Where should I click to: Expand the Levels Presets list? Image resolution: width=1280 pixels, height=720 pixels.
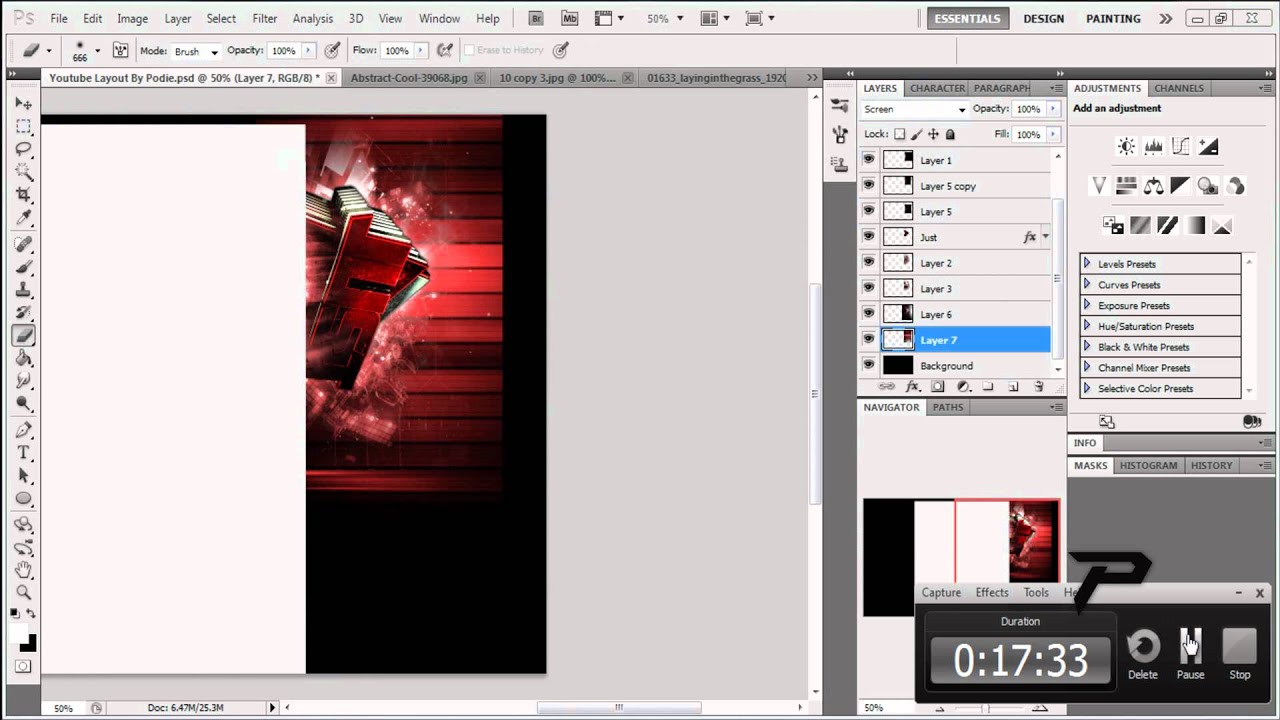click(1087, 264)
